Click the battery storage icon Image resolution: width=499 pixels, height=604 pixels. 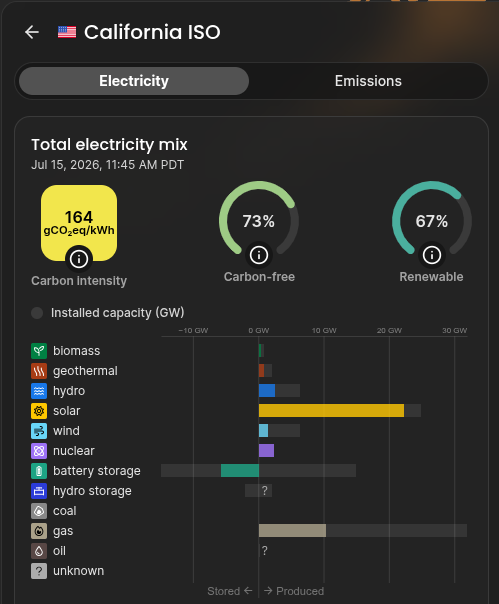[x=39, y=471]
